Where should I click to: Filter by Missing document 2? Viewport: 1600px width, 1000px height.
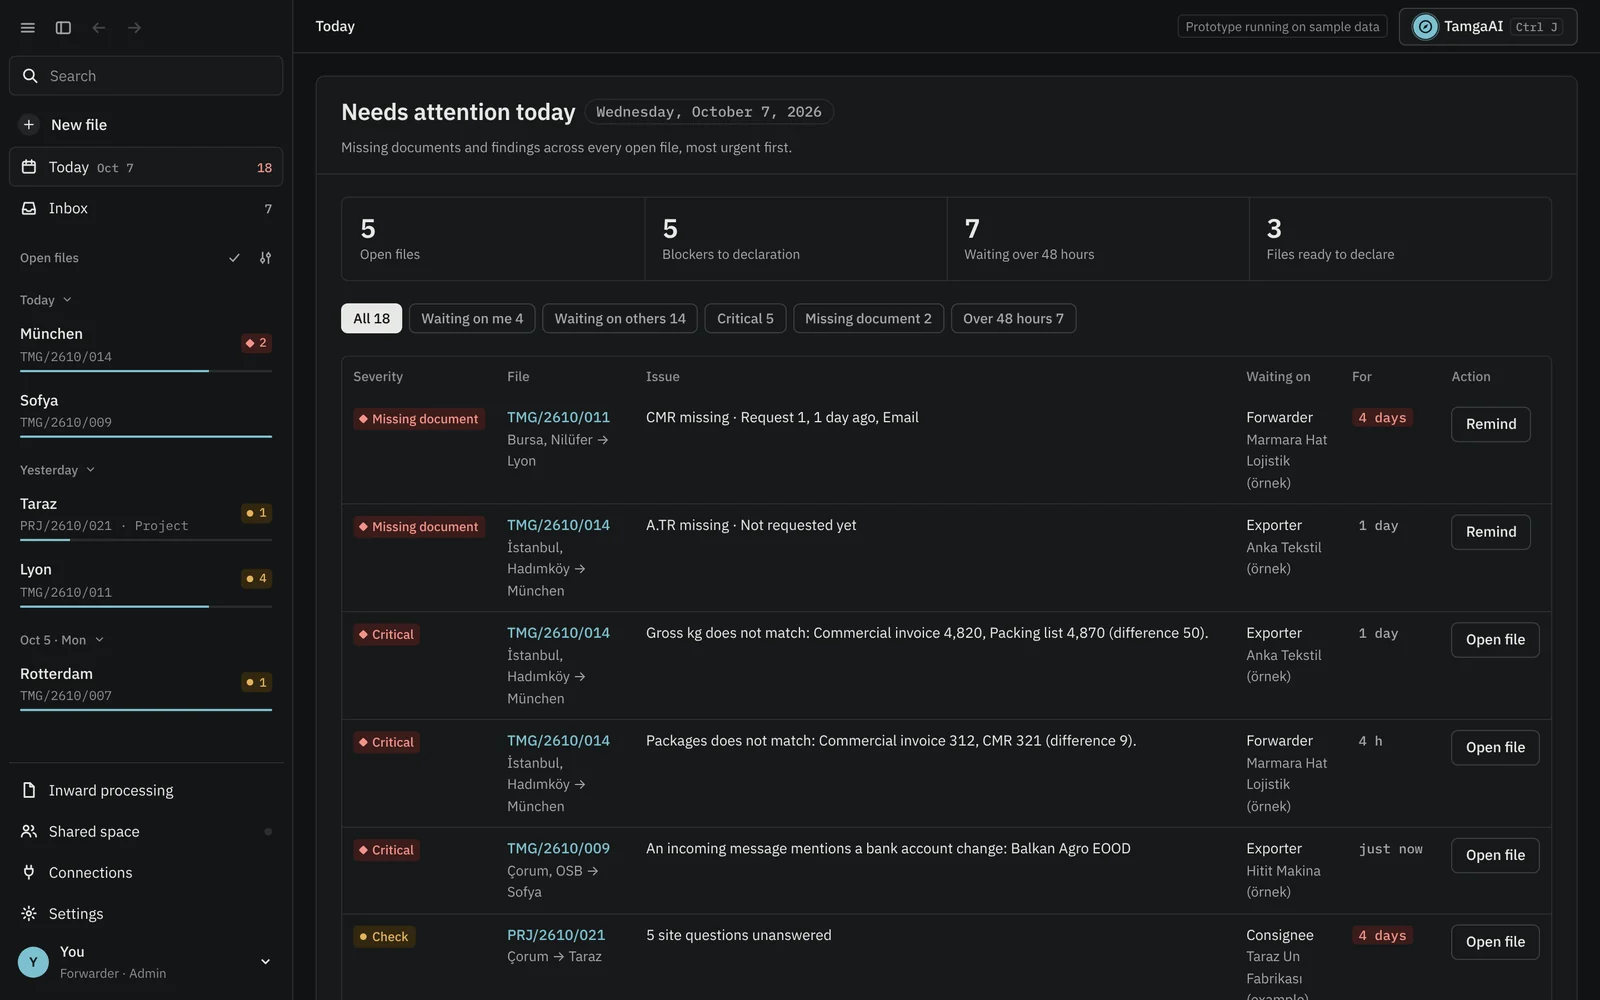(x=868, y=318)
